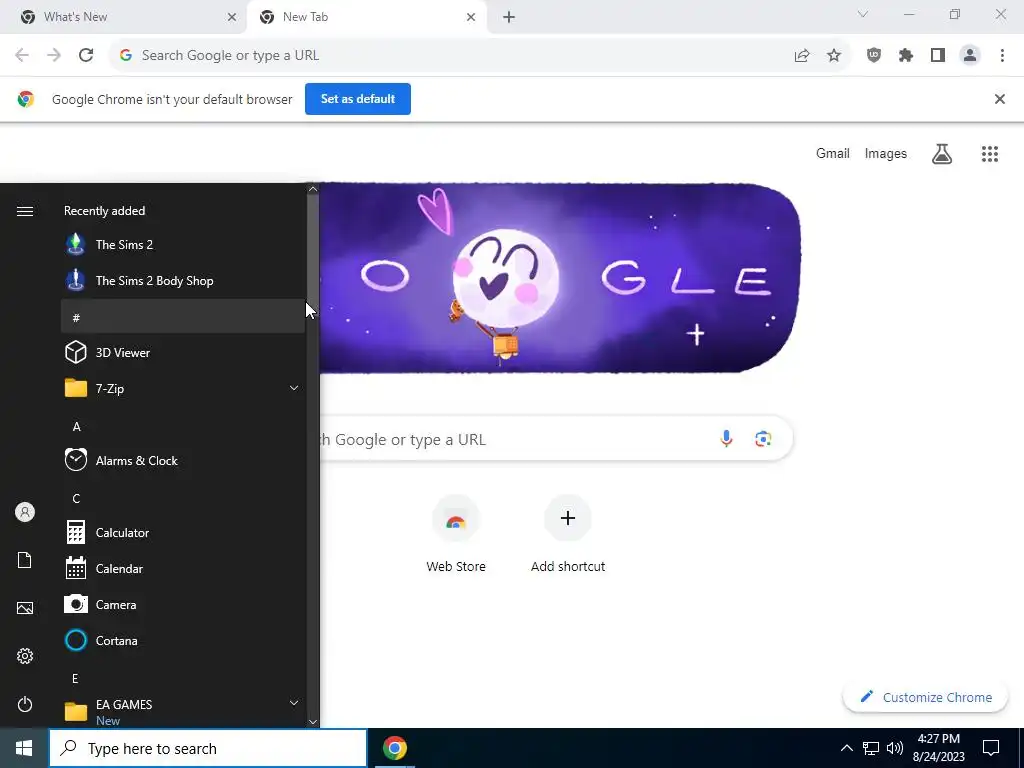Image resolution: width=1024 pixels, height=768 pixels.
Task: Open Calendar app
Action: [x=183, y=568]
